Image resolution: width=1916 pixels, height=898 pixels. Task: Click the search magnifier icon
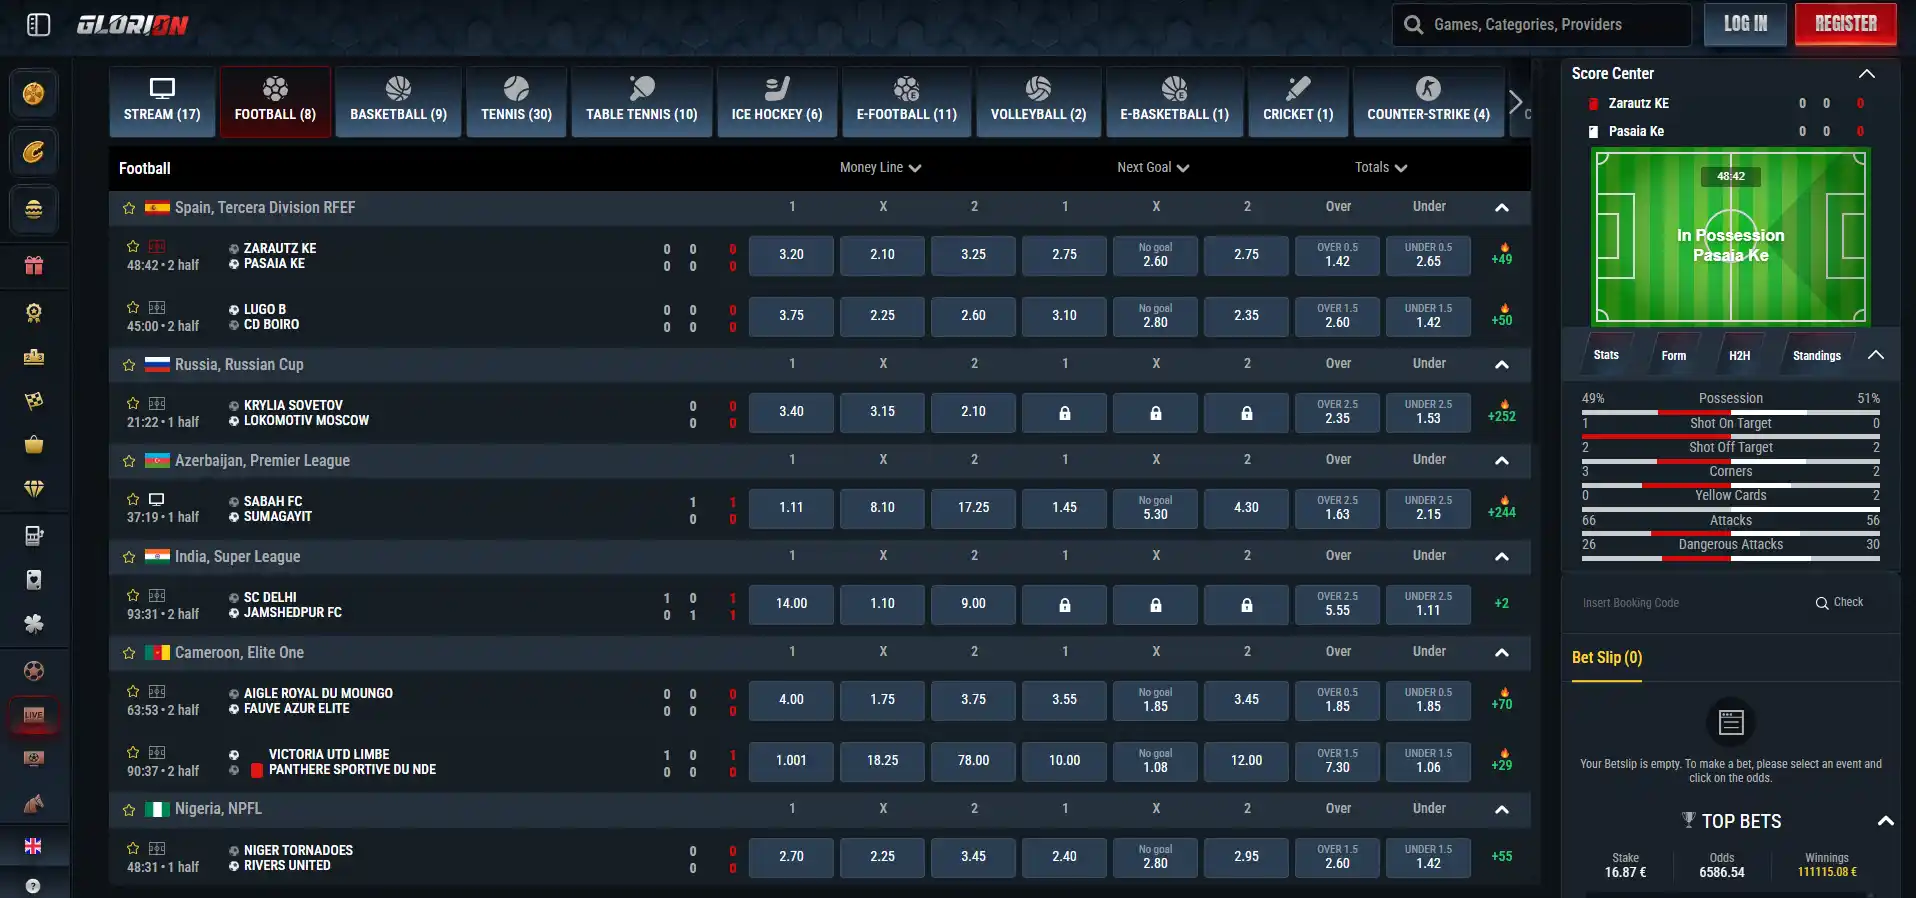(x=1413, y=25)
